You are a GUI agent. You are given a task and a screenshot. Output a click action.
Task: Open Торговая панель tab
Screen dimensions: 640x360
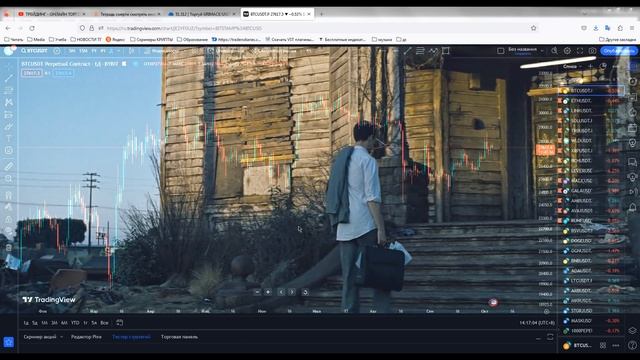[180, 337]
